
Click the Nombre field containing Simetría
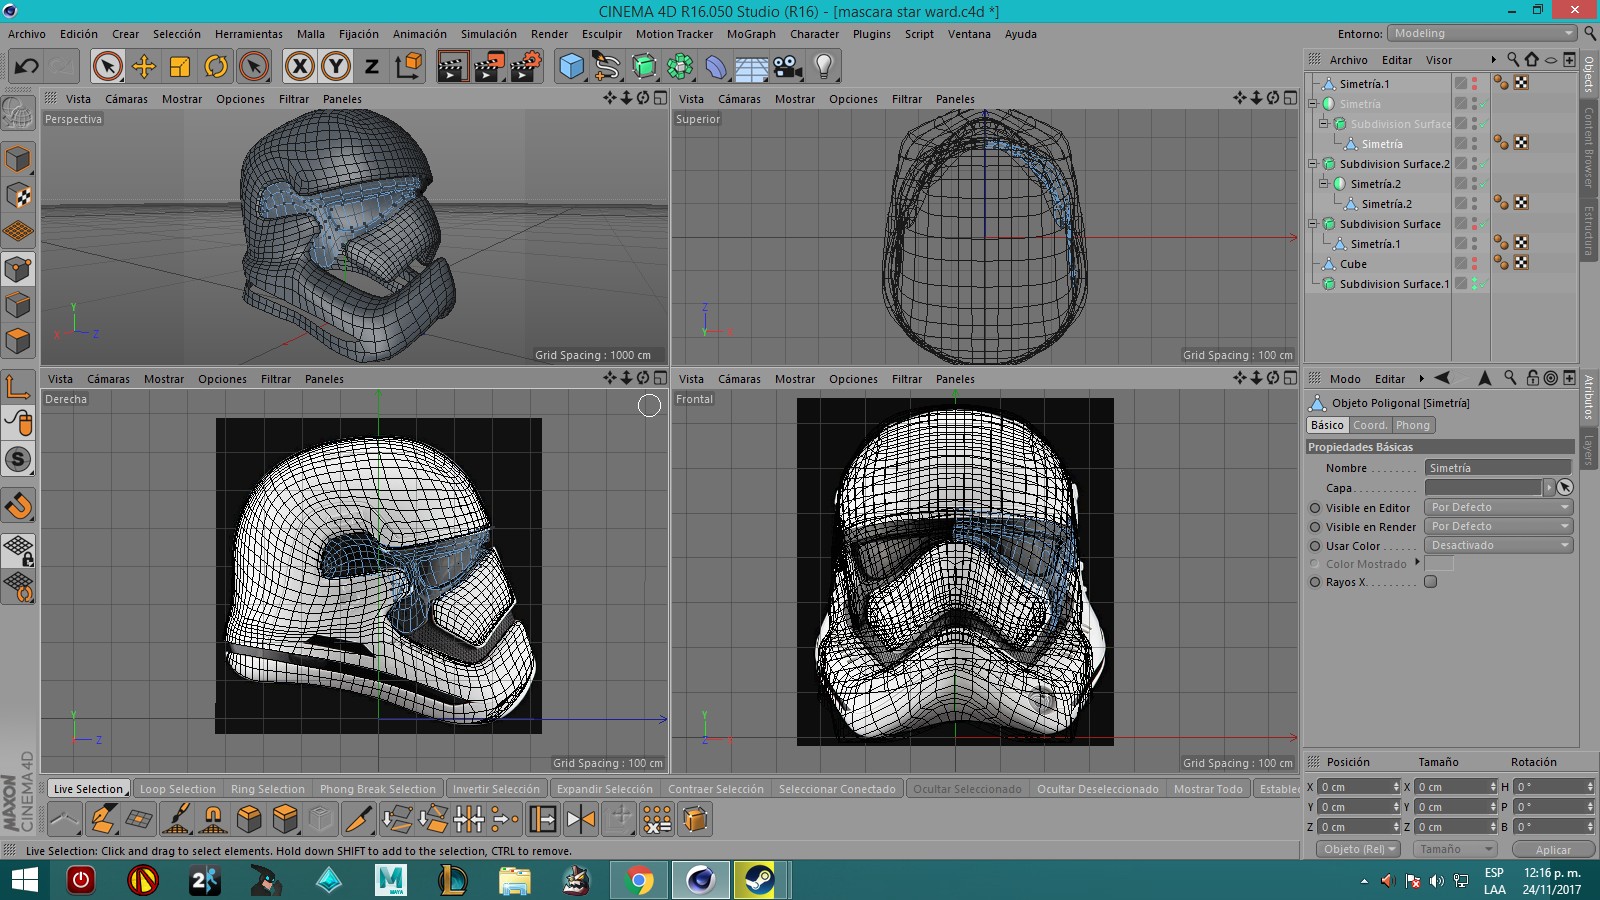point(1498,468)
